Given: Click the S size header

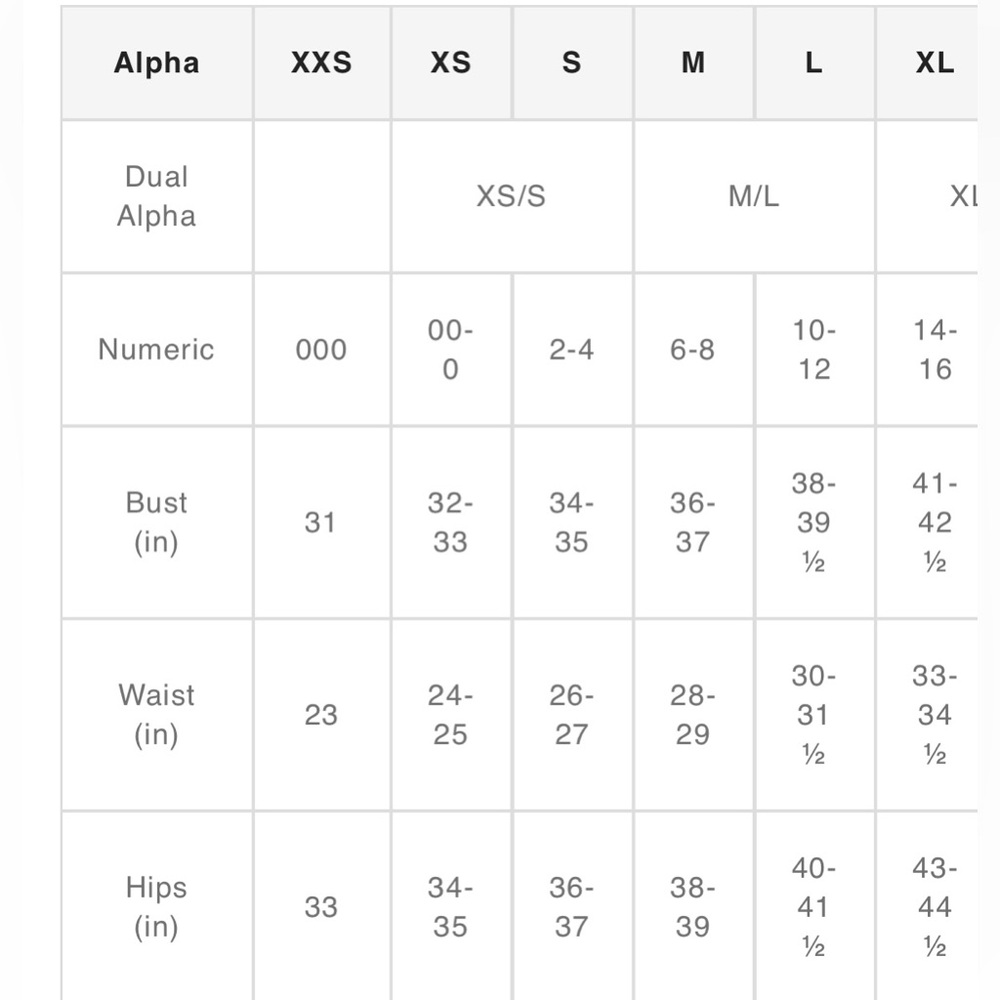Looking at the screenshot, I should point(572,62).
